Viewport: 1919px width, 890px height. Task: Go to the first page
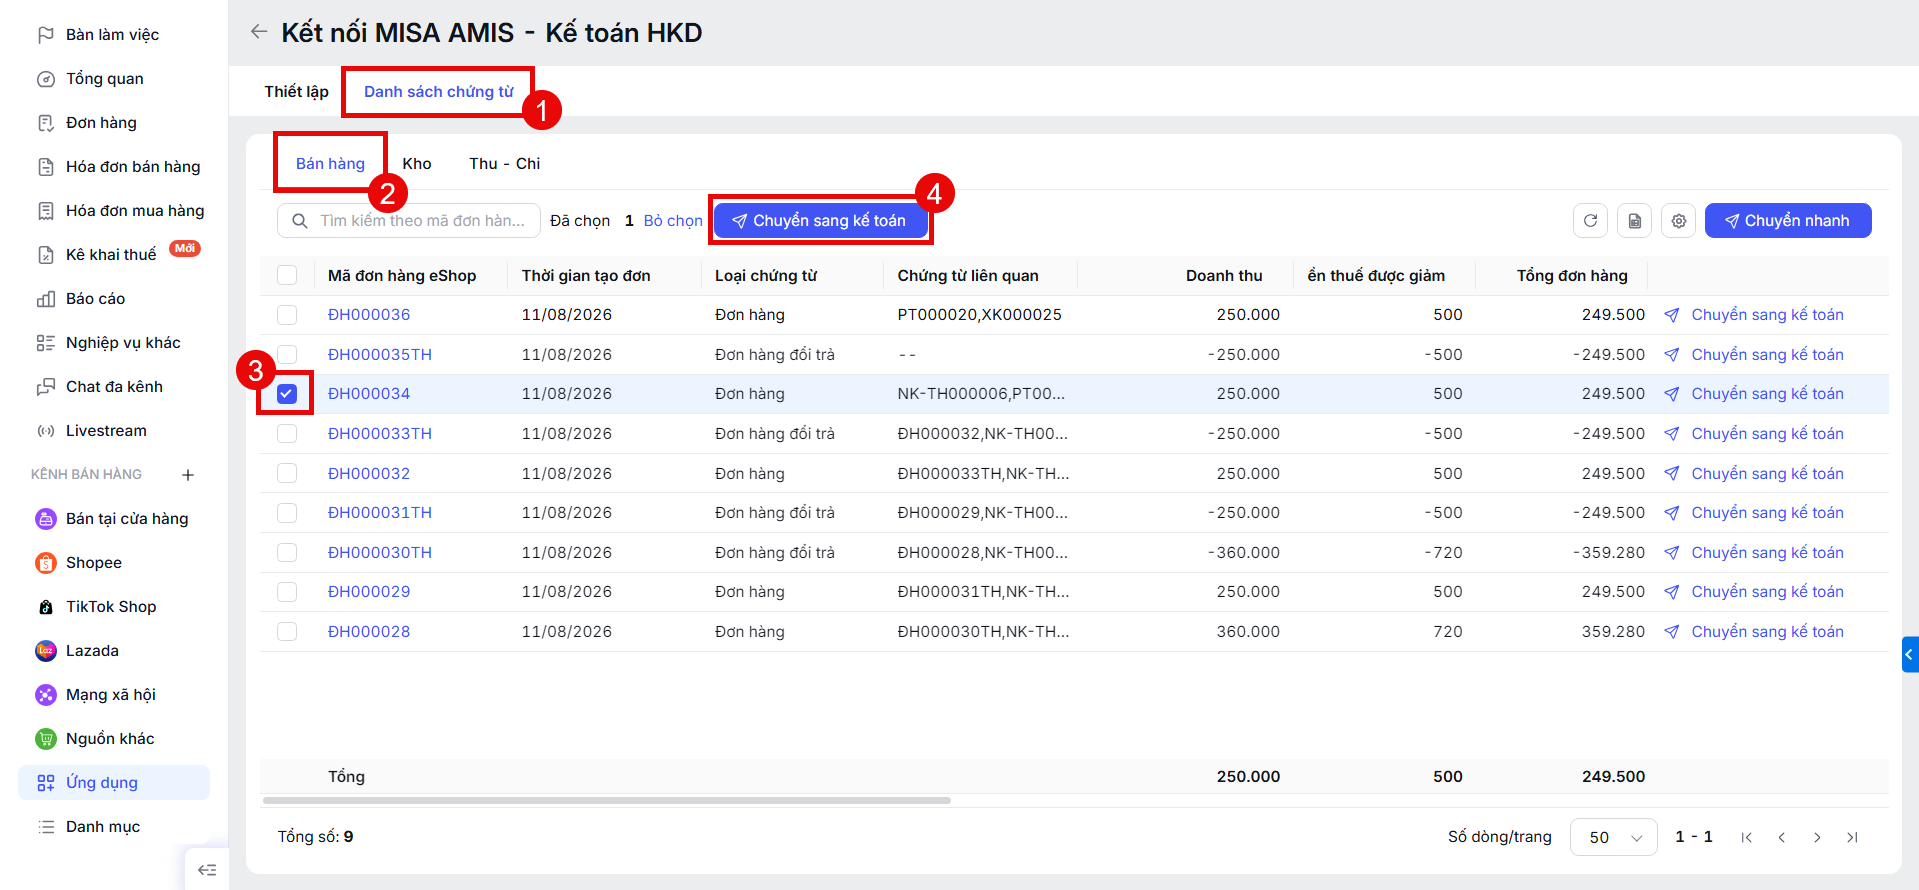pyautogui.click(x=1746, y=838)
